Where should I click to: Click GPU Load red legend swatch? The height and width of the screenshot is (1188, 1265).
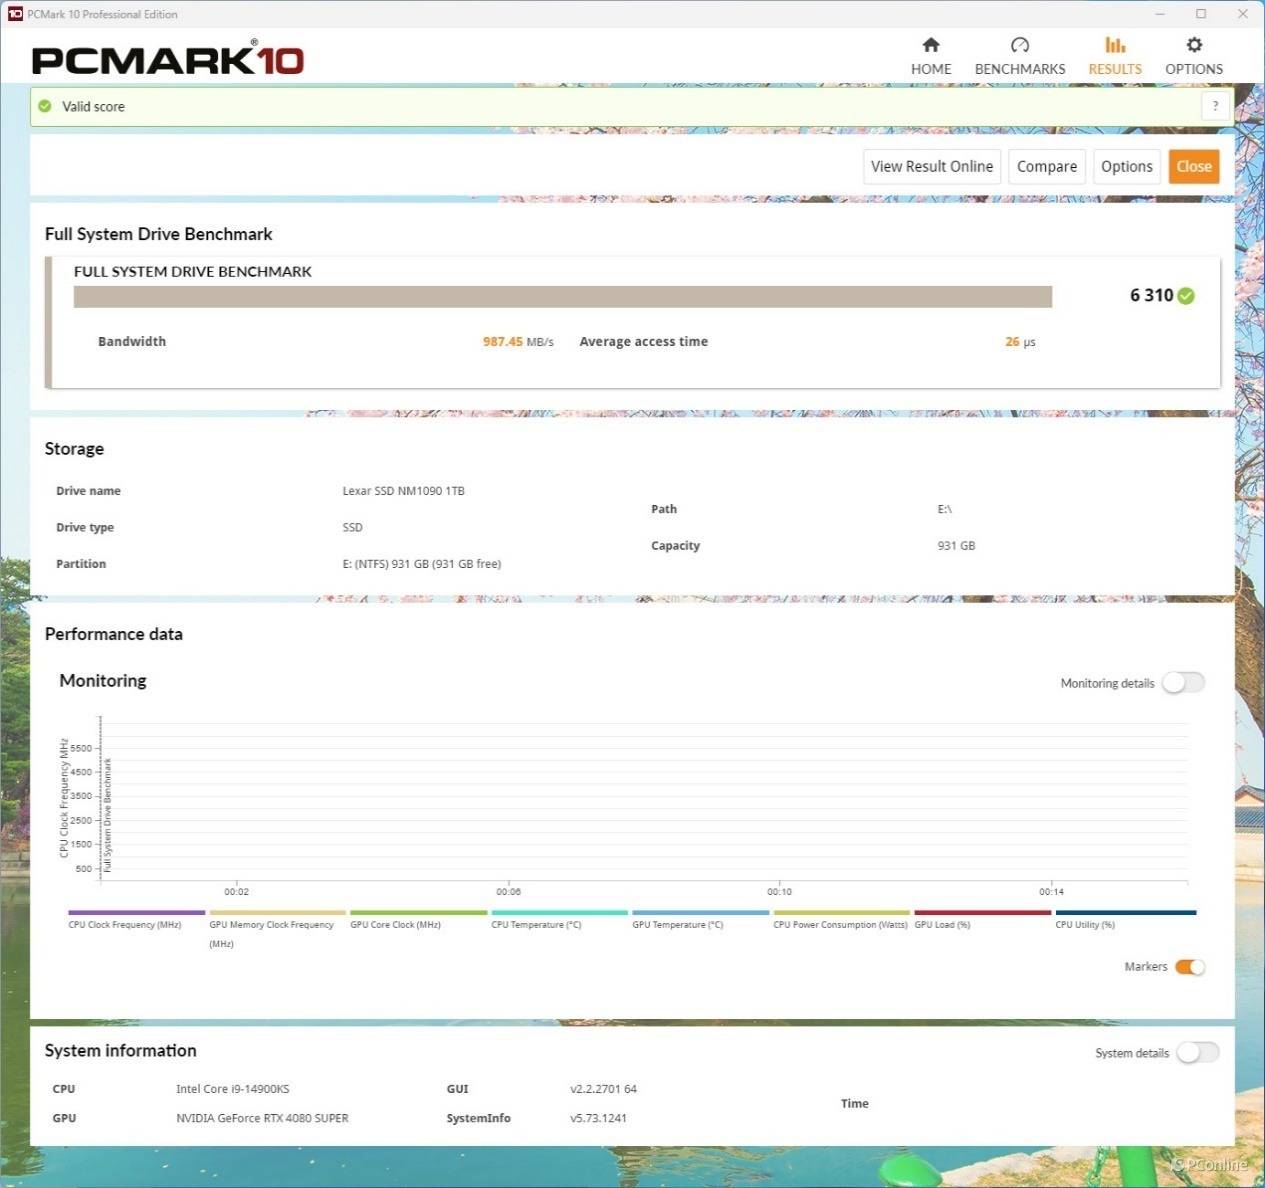tap(983, 913)
